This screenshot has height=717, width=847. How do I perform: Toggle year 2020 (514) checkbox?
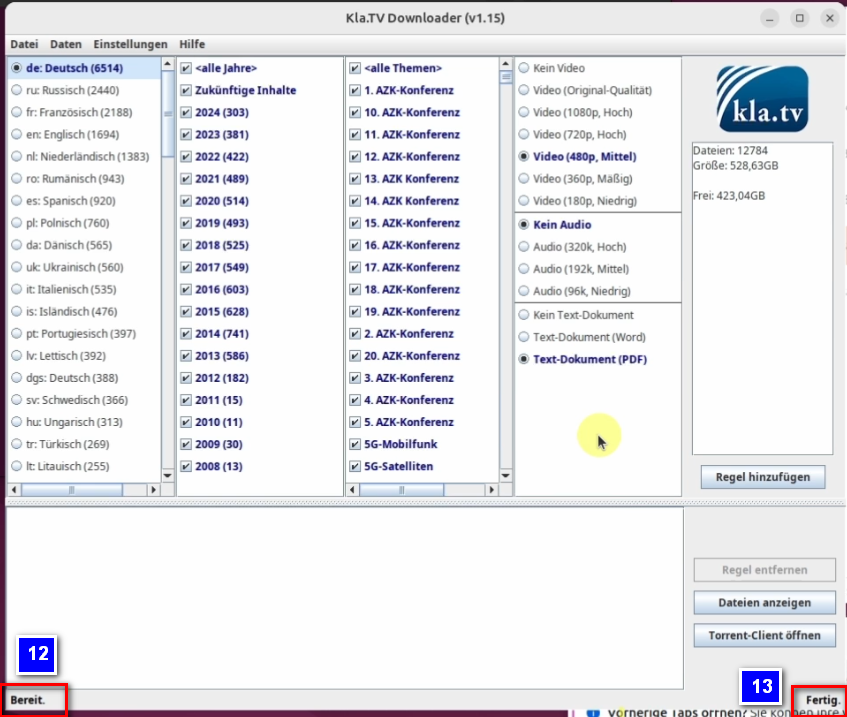(186, 201)
